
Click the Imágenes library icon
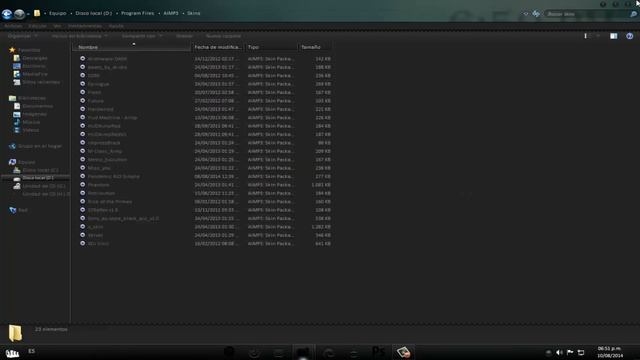pos(17,114)
